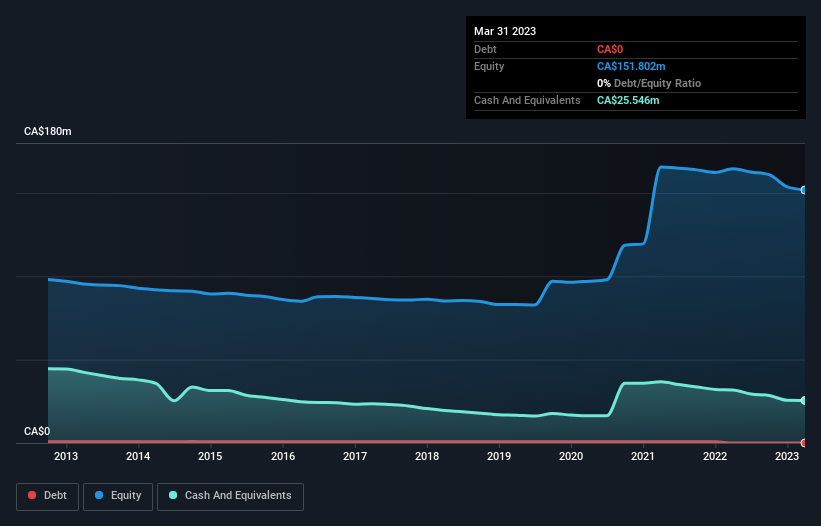Viewport: 821px width, 526px height.
Task: Click the tooltip Cash And Equivalents label
Action: click(527, 100)
